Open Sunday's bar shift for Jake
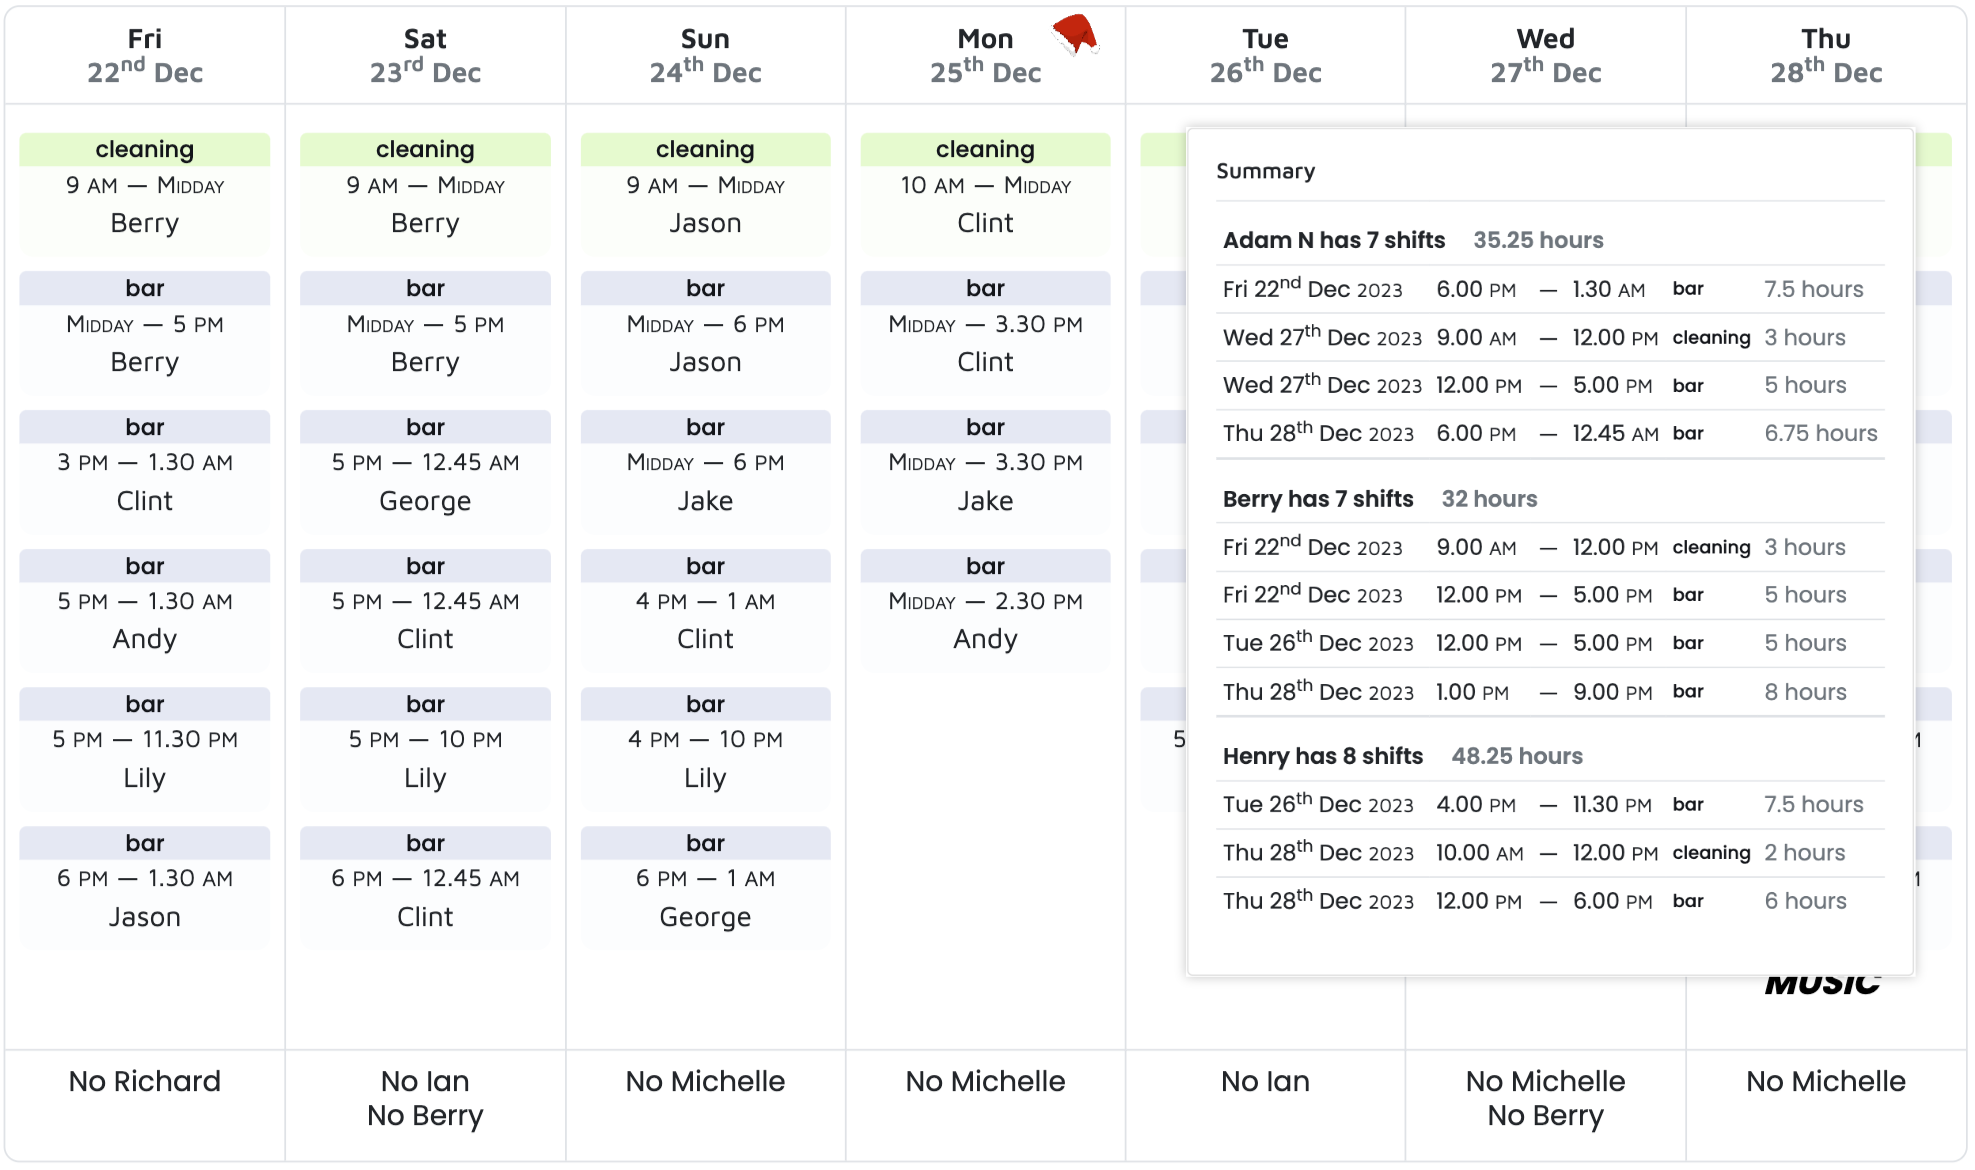This screenshot has height=1170, width=1975. 705,470
